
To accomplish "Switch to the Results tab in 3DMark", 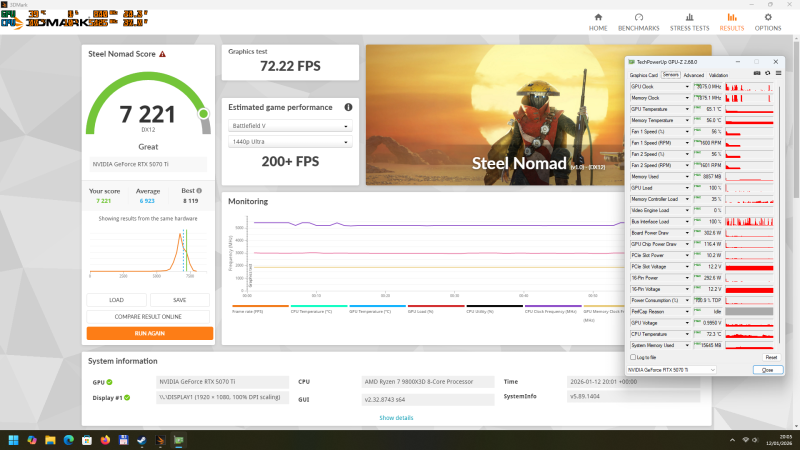I will pos(732,22).
